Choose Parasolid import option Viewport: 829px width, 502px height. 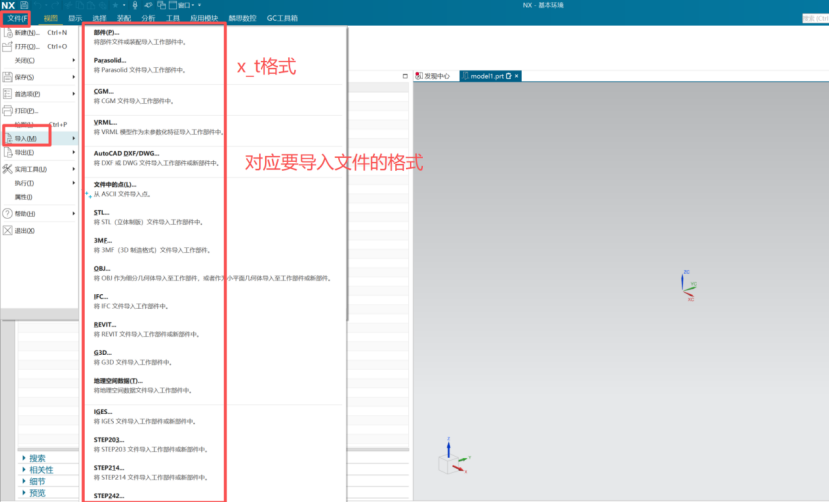point(111,60)
